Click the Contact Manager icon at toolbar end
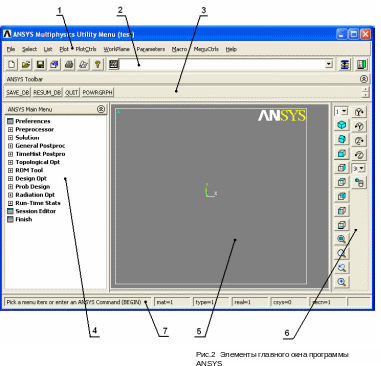381x366 pixels. point(362,64)
